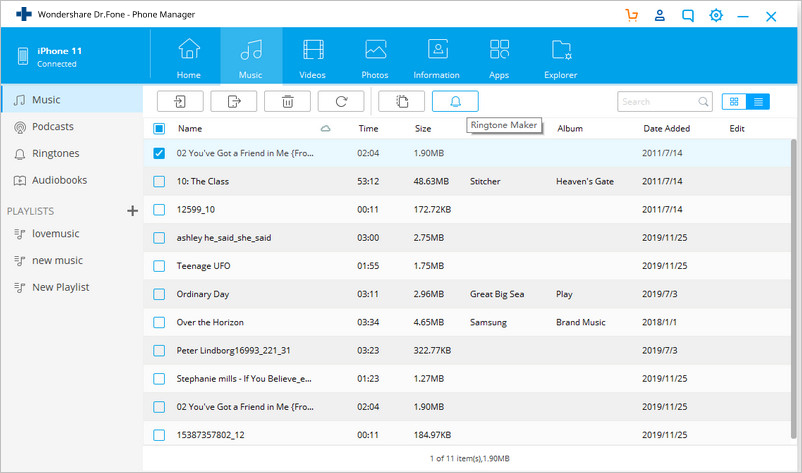Select Music in the sidebar
This screenshot has width=802, height=473.
pos(72,100)
